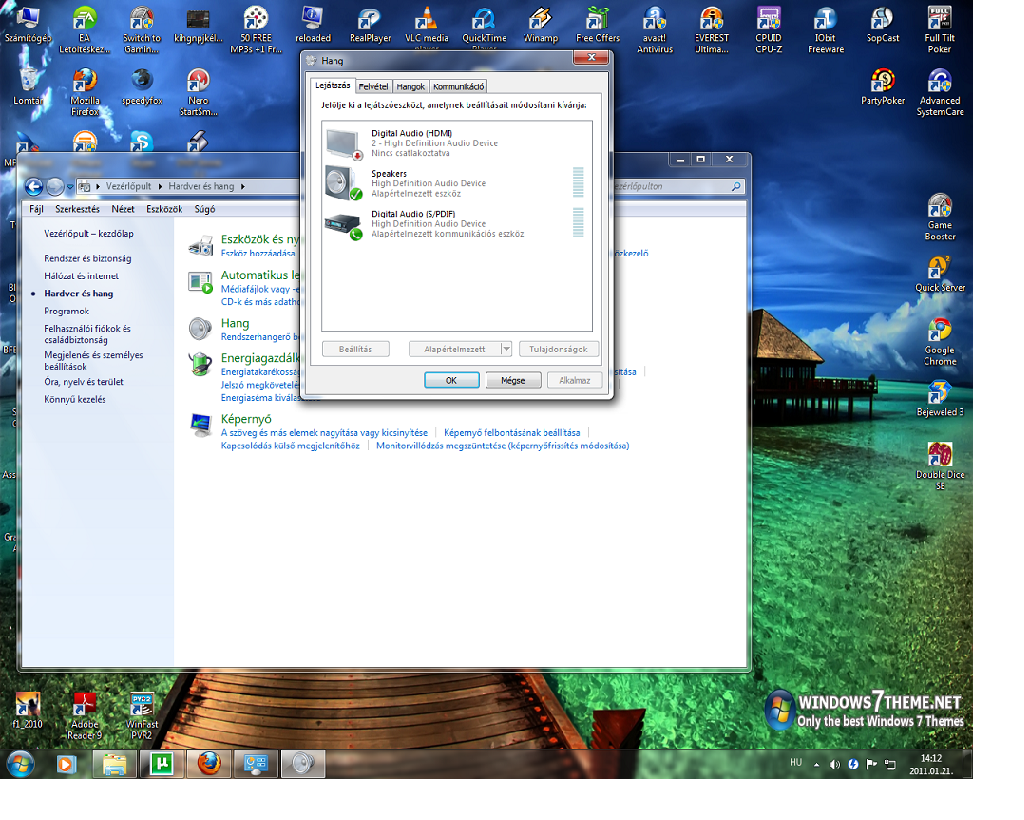The image size is (1024, 820).
Task: Click the Hang category heading link
Action: (x=234, y=323)
